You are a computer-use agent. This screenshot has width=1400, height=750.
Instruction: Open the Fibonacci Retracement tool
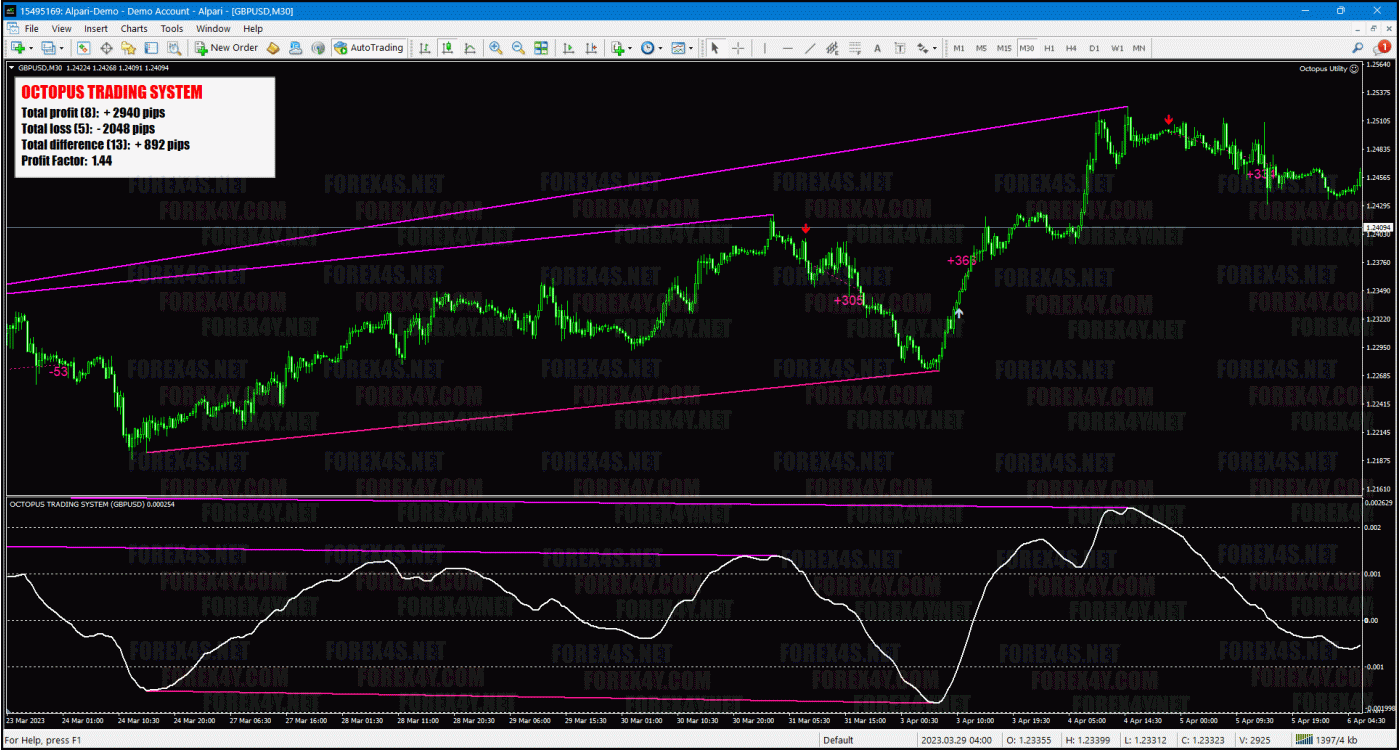[854, 48]
